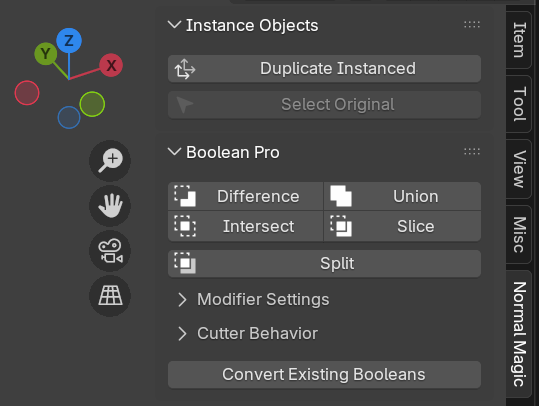Click the pan hand viewport icon

coord(110,206)
